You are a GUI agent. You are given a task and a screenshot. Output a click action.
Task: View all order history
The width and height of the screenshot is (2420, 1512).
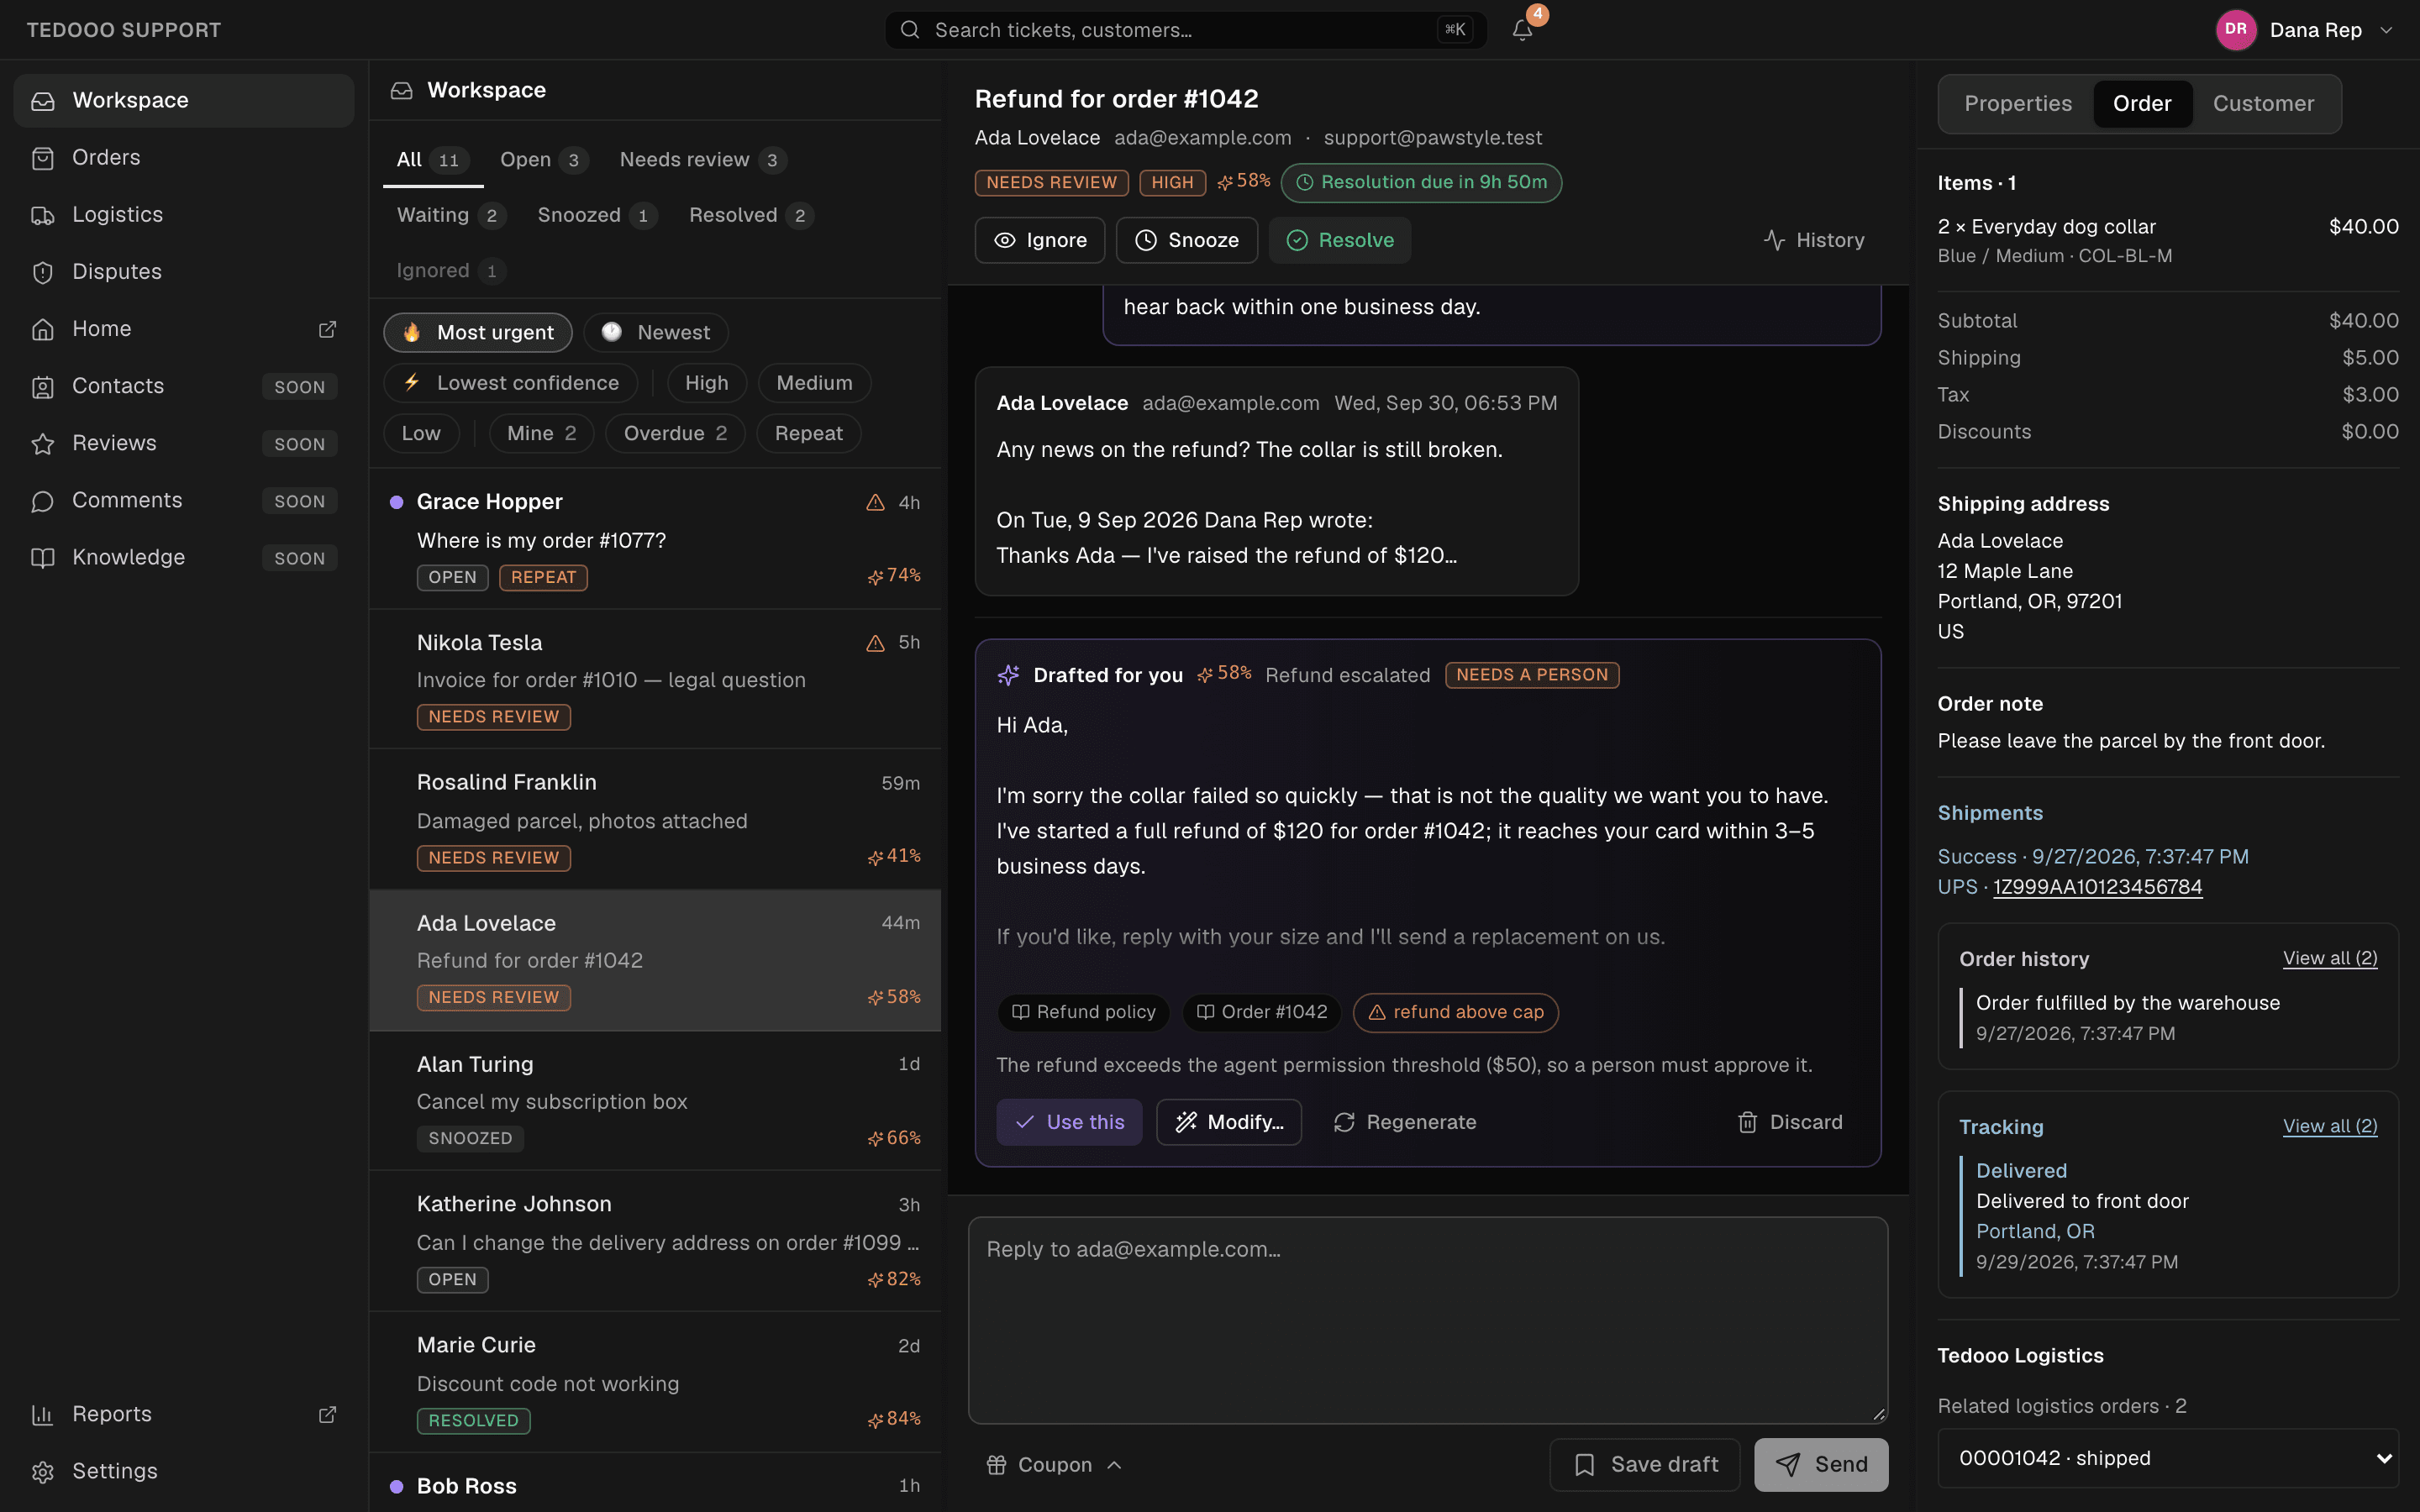click(x=2329, y=958)
